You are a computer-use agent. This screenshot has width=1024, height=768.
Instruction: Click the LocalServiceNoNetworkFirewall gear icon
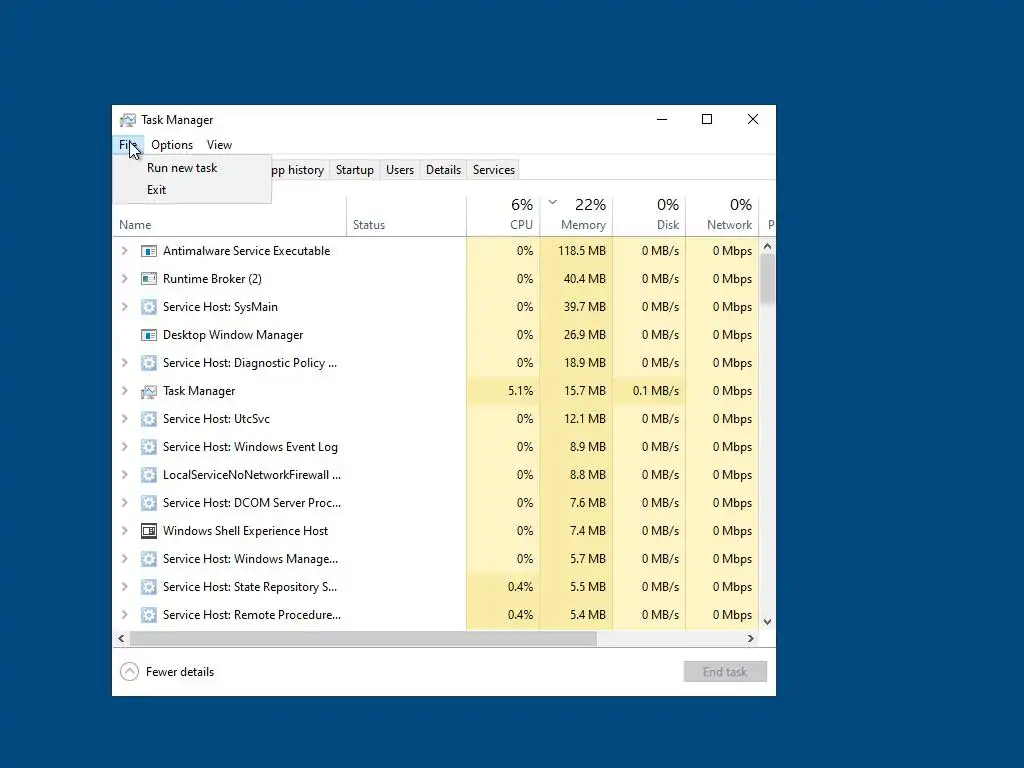(149, 475)
